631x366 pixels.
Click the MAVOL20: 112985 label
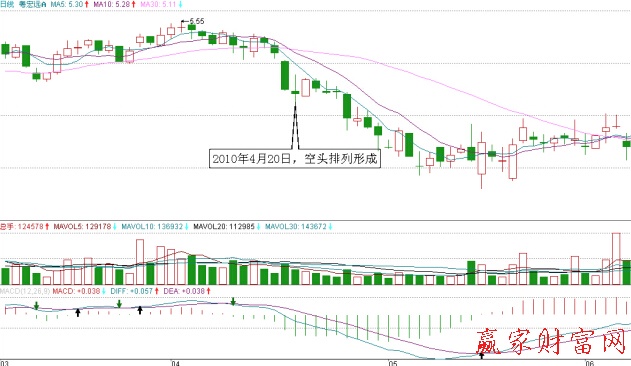pos(227,227)
